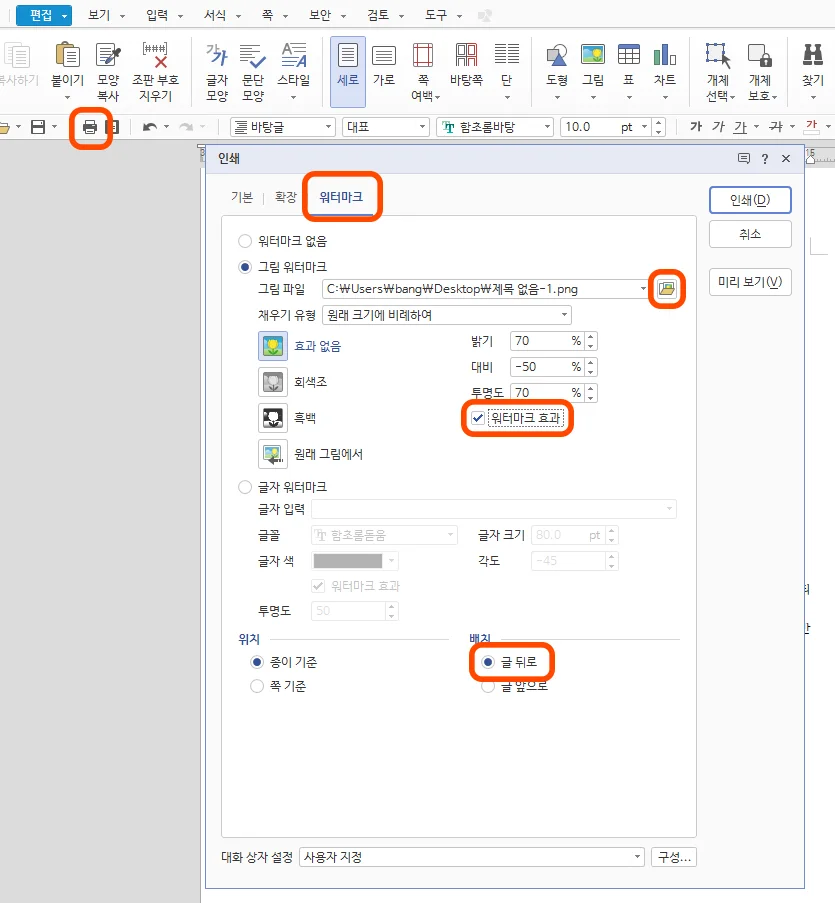This screenshot has width=835, height=903.
Task: Expand the 편집 menu dropdown arrow
Action: coord(64,16)
